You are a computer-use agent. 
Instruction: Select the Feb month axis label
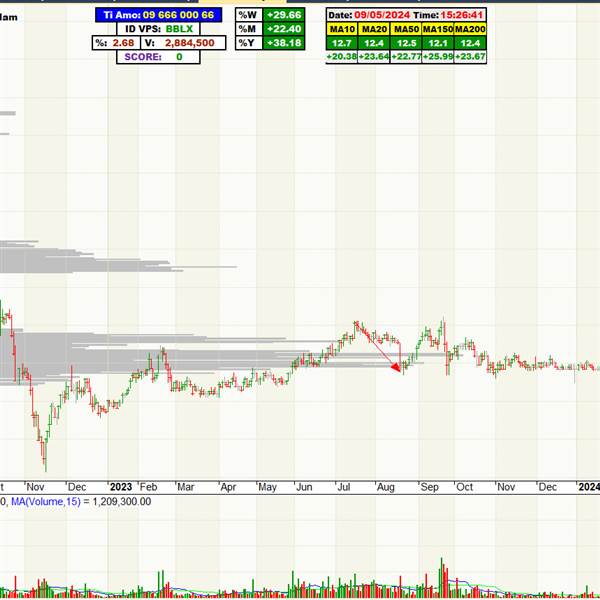click(x=148, y=487)
